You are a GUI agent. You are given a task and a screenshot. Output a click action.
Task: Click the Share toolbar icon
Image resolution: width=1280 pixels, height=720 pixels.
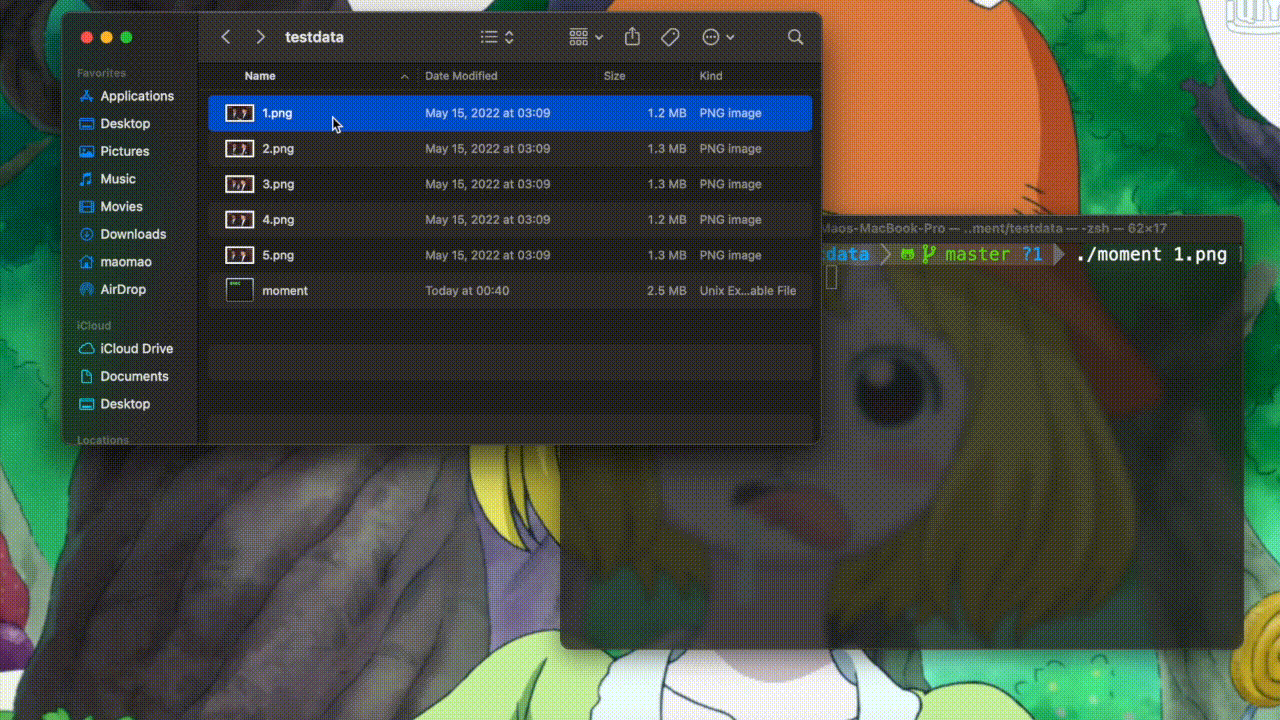click(632, 37)
